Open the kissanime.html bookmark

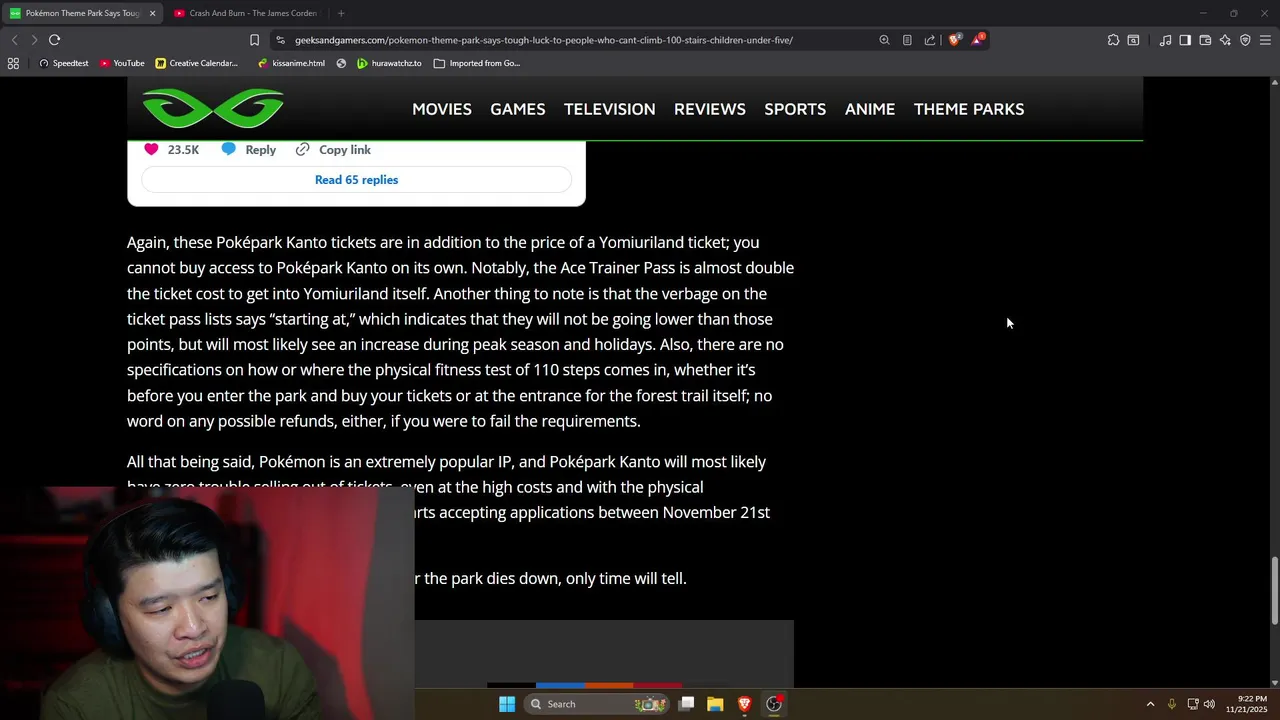click(291, 63)
